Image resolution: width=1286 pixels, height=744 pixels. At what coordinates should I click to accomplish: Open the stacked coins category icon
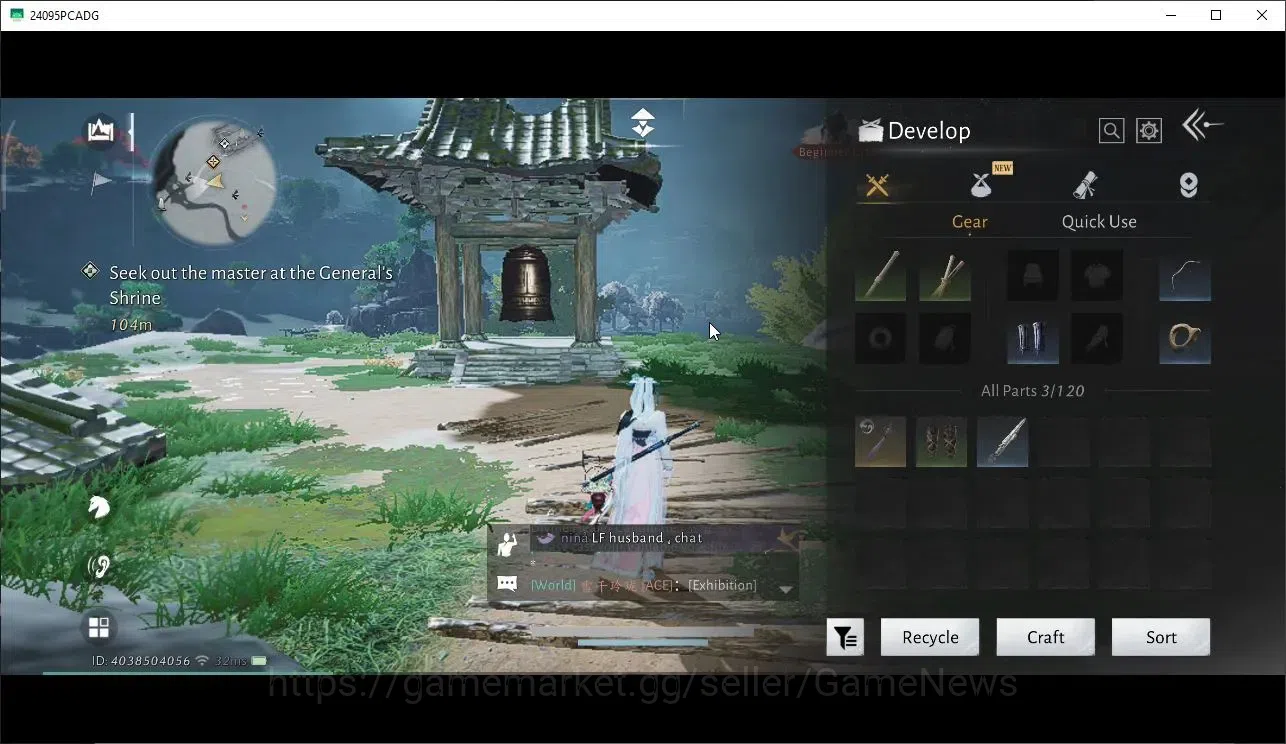(1188, 185)
